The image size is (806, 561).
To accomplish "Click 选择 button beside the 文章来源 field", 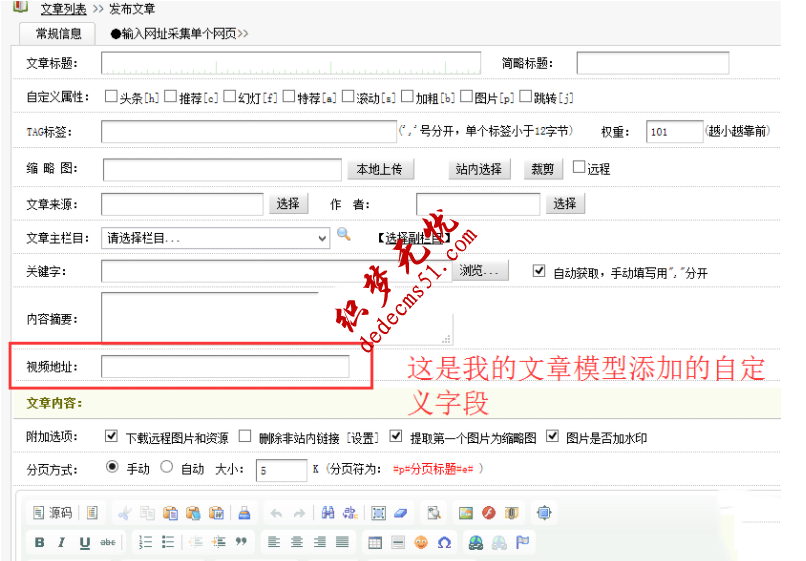I will [288, 204].
